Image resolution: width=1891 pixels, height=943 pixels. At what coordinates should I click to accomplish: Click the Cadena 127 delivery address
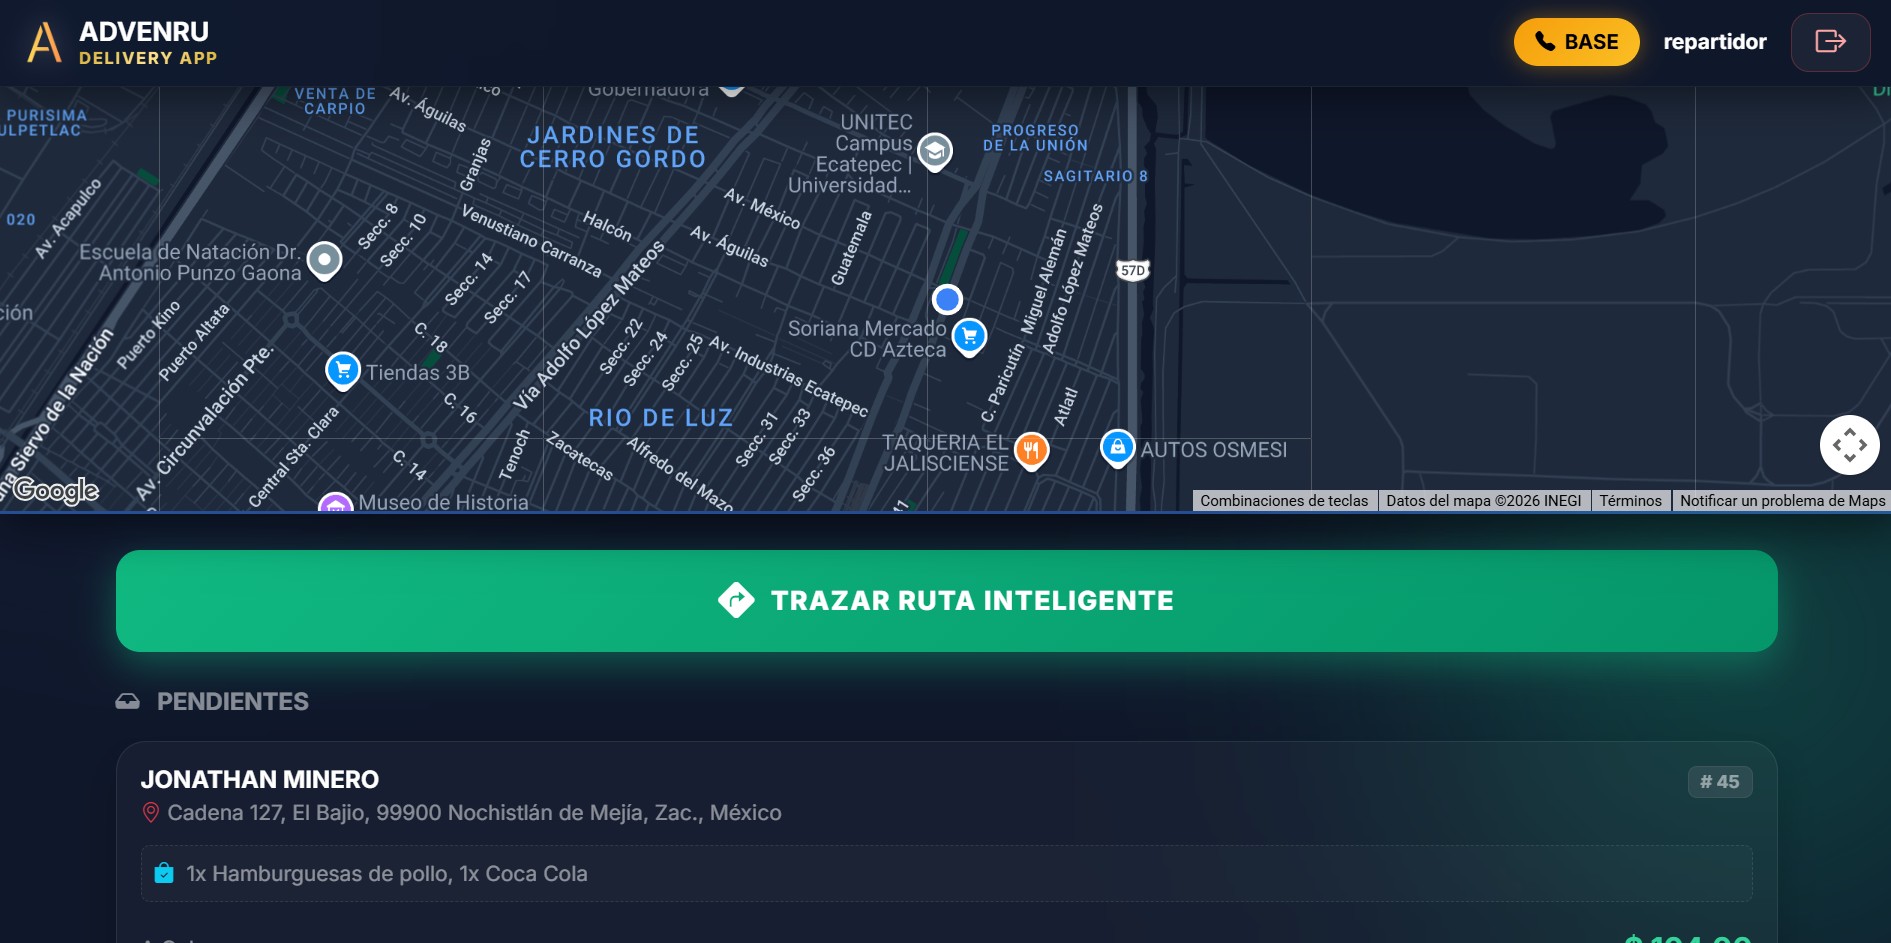(474, 813)
